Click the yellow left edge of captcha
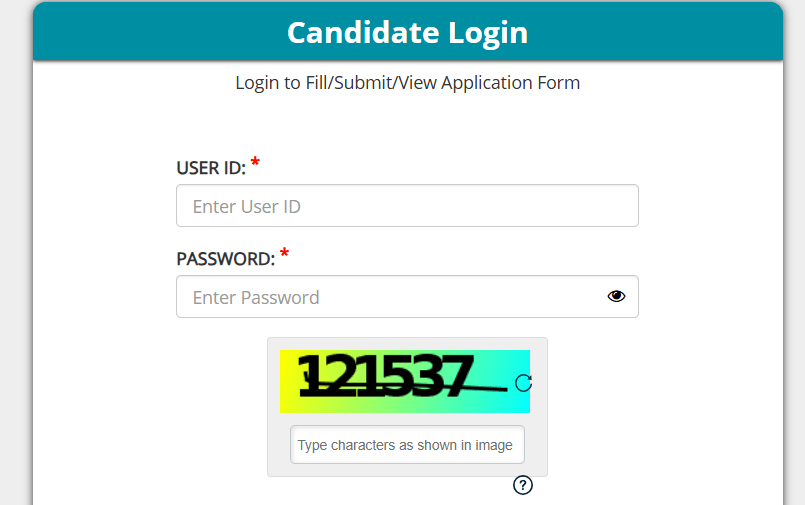 pos(287,382)
